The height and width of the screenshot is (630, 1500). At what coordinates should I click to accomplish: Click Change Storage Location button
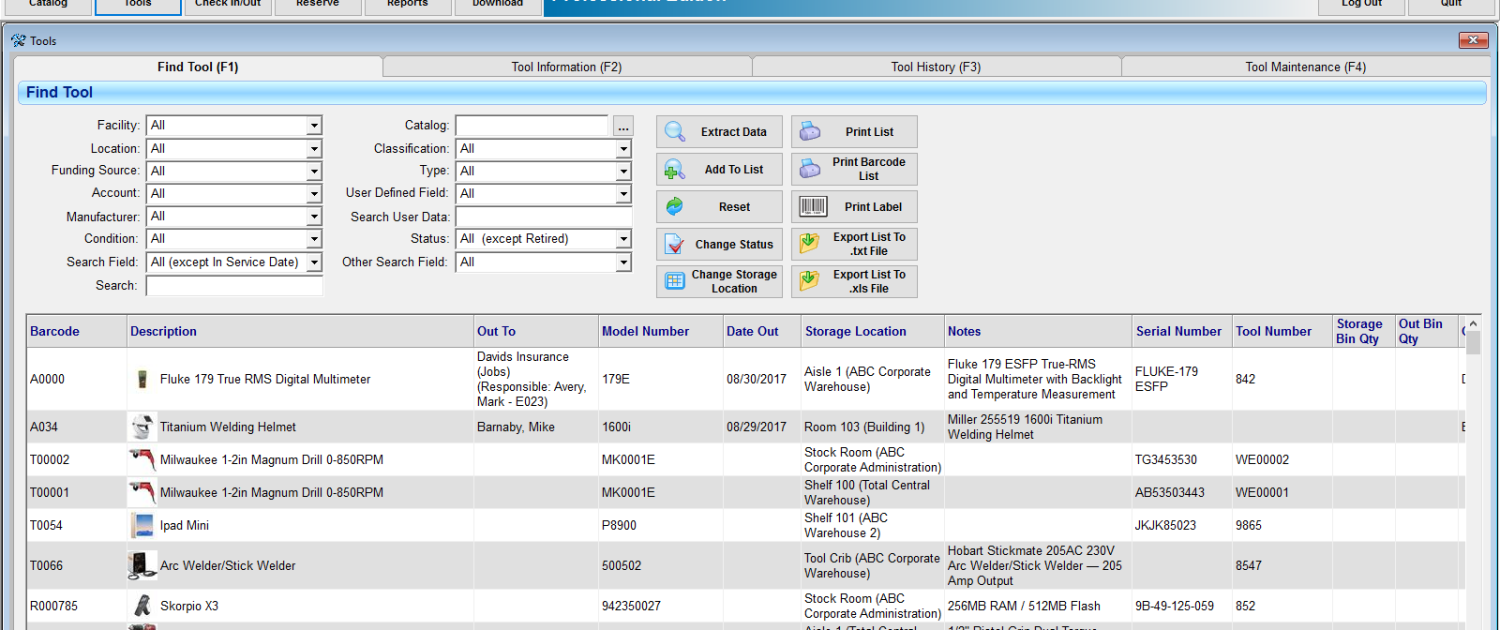(719, 282)
